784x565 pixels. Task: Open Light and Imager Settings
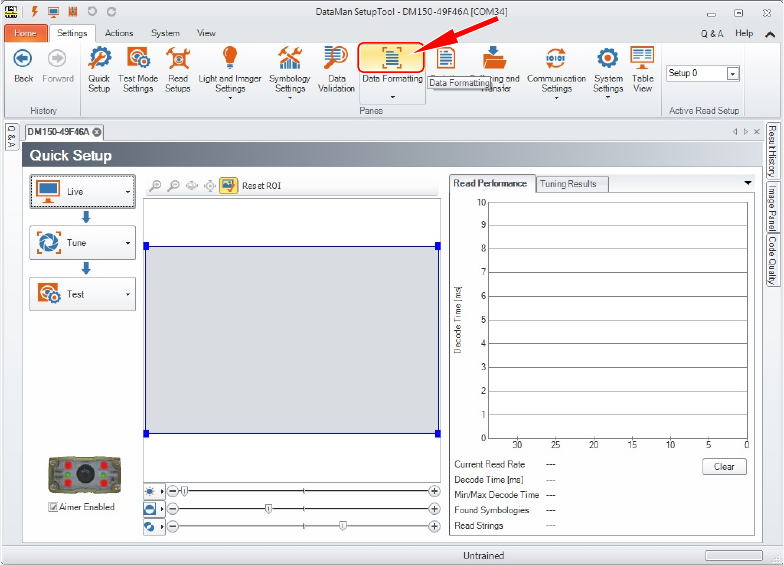click(x=230, y=70)
